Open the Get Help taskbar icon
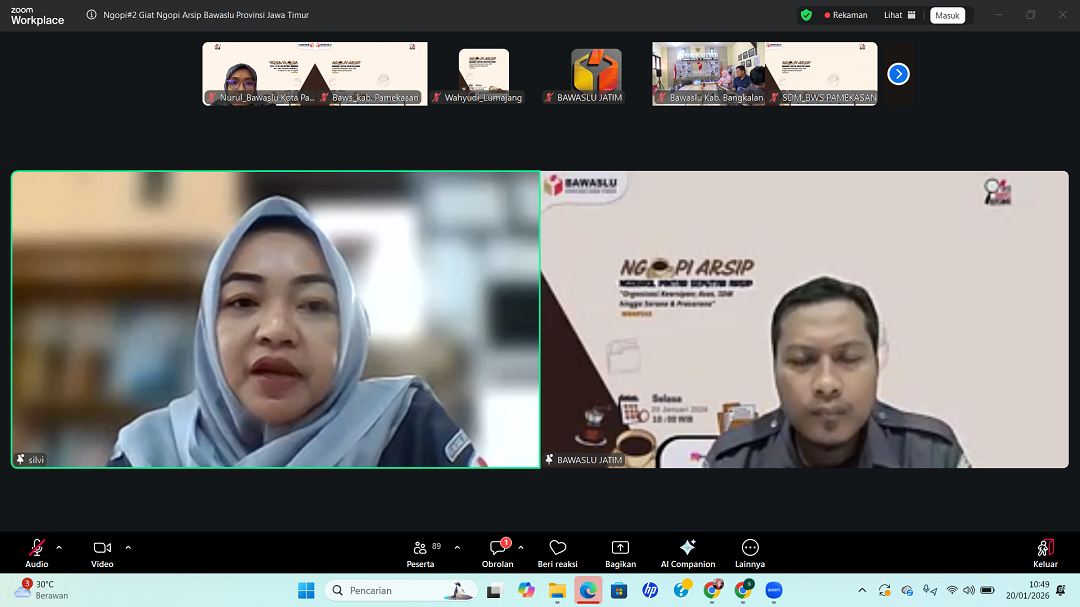Viewport: 1080px width, 607px height. pyautogui.click(x=681, y=590)
